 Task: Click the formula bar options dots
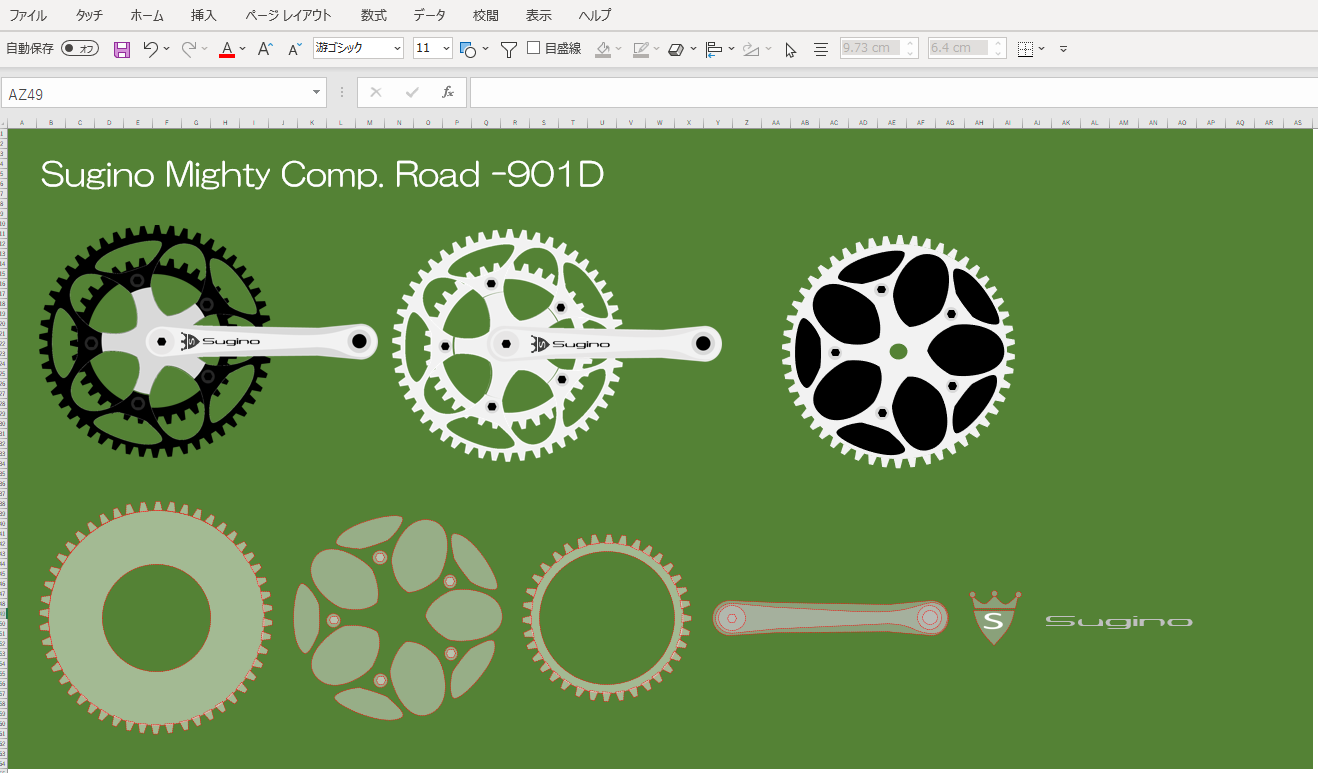point(342,92)
